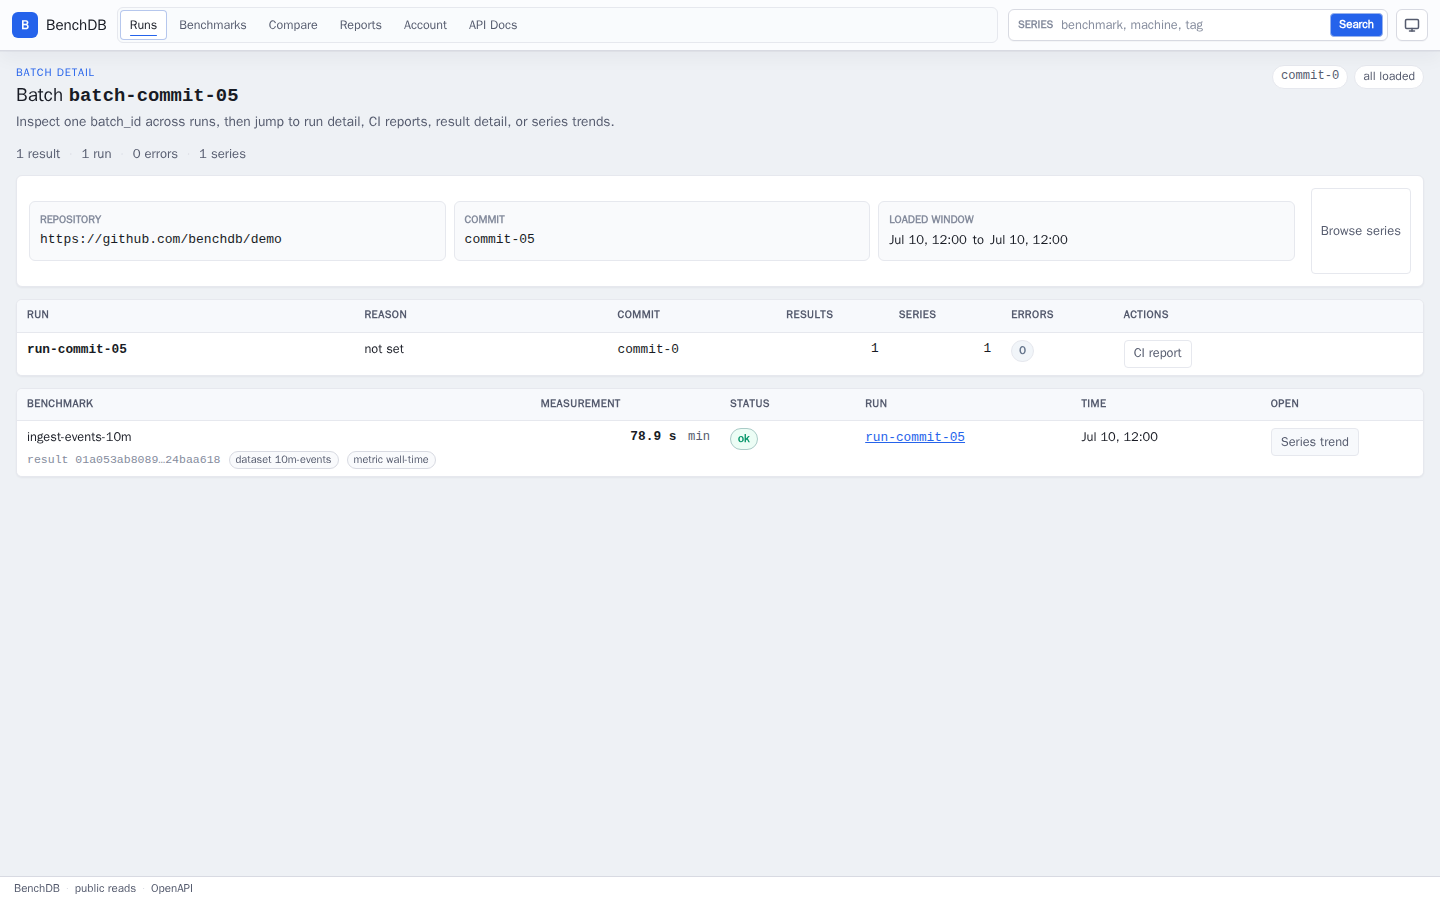Click the '0 errors' summary stat
The image size is (1440, 900).
point(155,154)
